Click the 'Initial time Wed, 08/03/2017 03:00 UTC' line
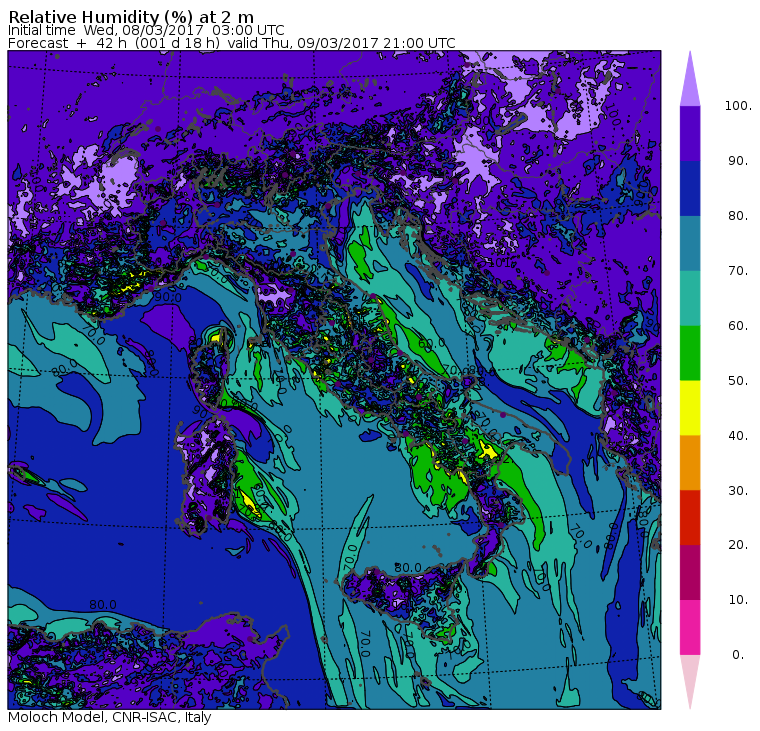 [x=146, y=30]
